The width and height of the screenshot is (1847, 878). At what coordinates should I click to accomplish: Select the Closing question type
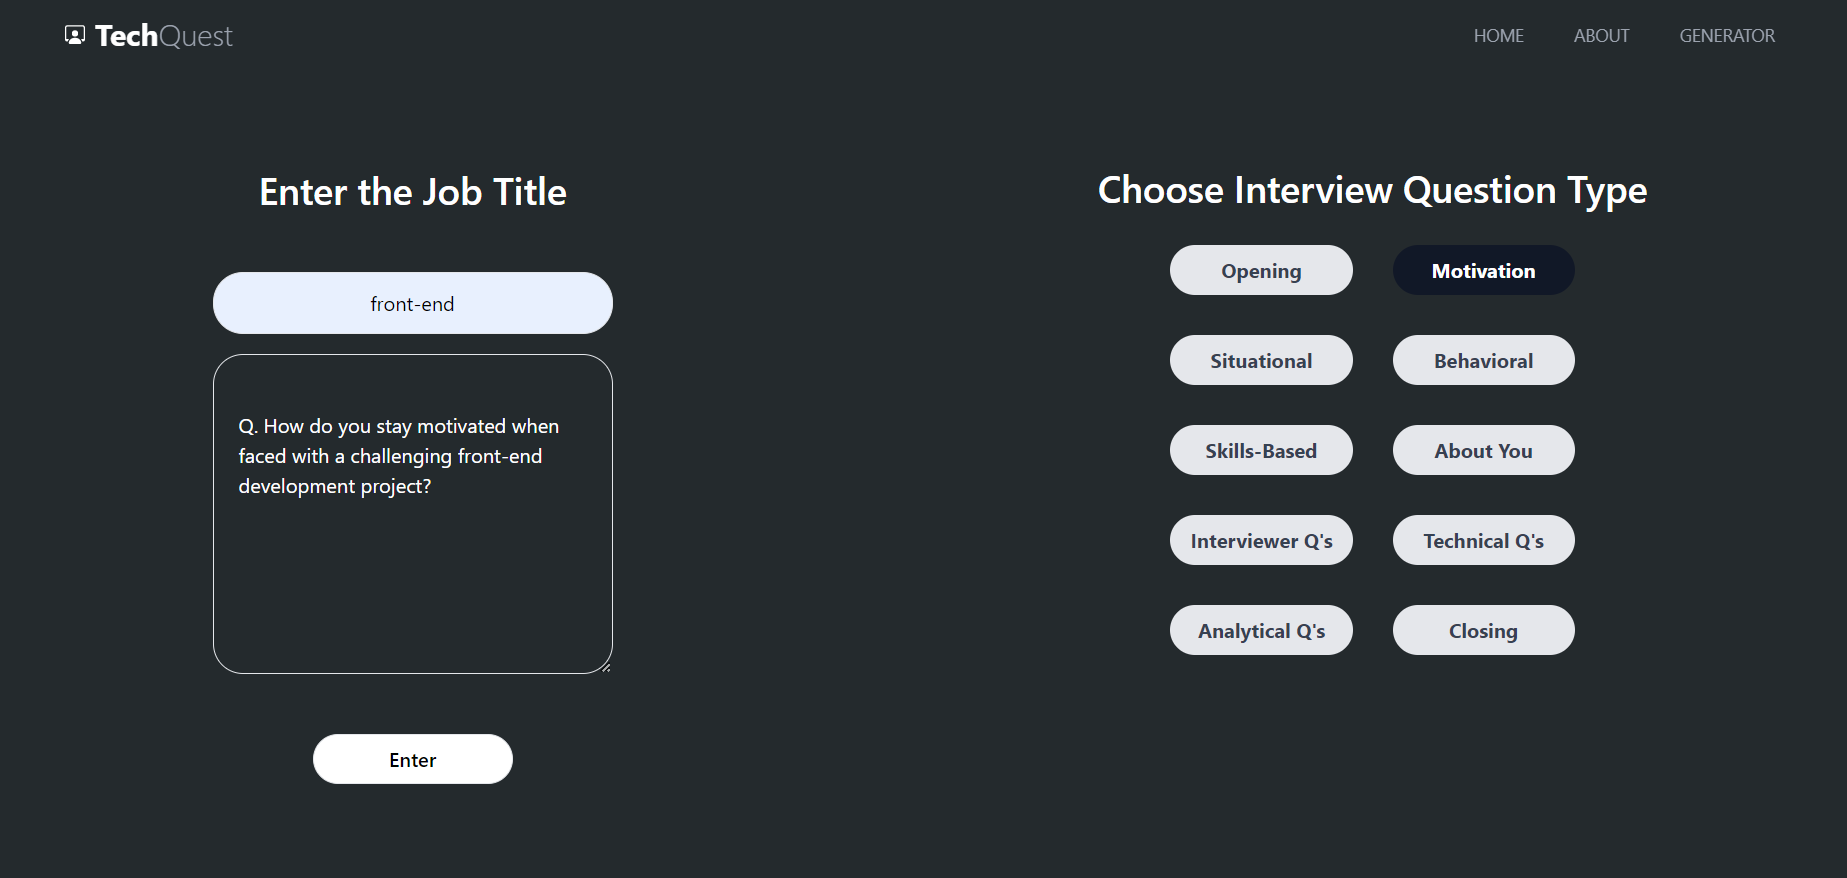(x=1483, y=631)
